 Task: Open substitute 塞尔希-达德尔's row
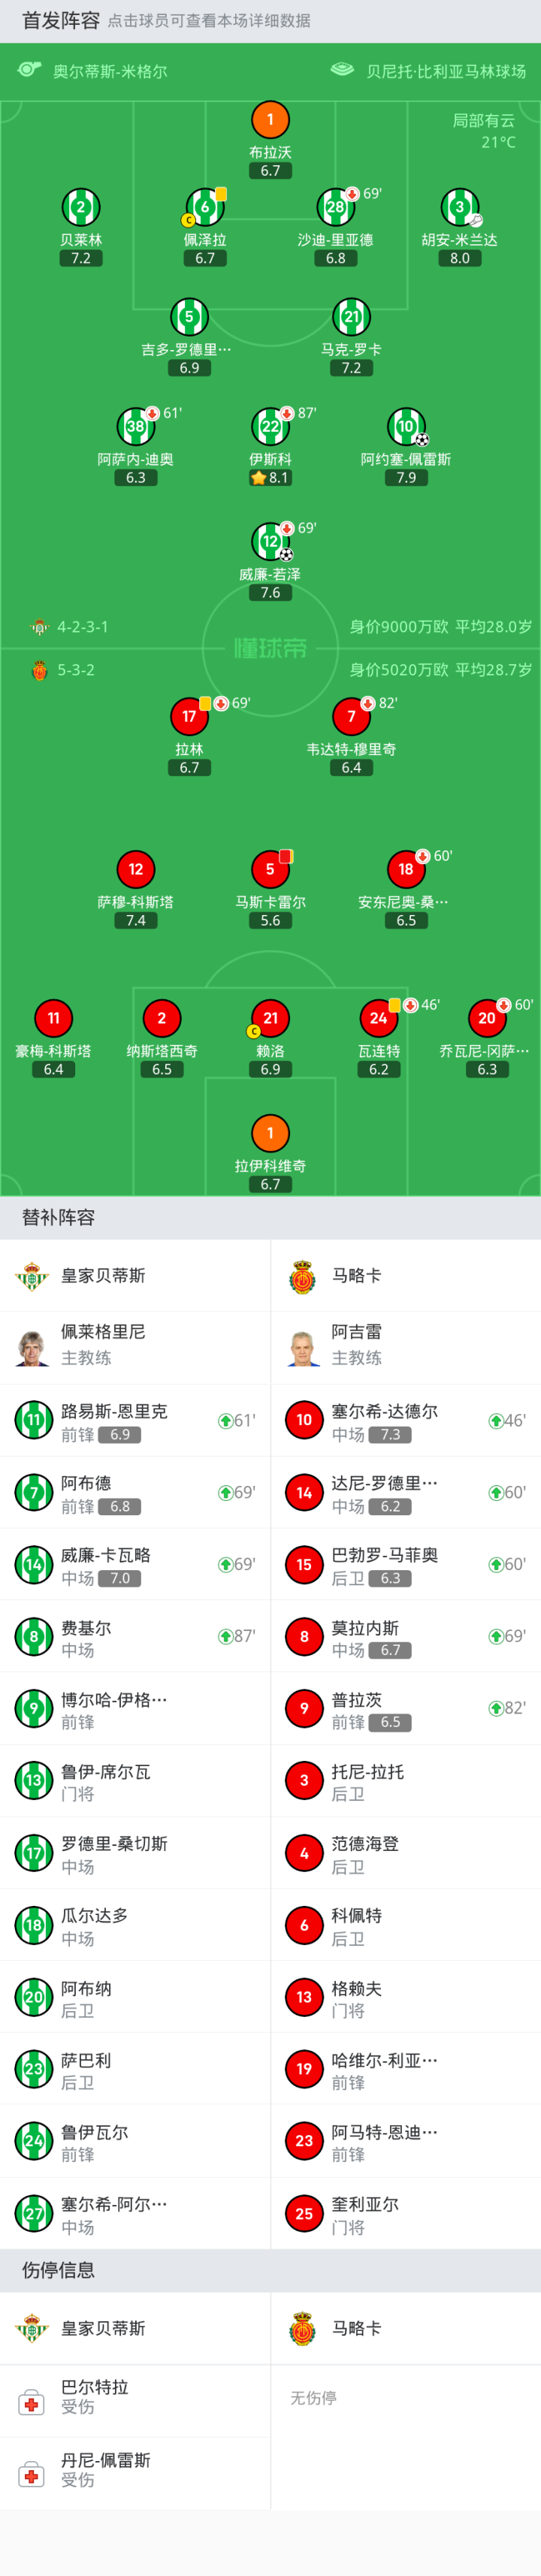[405, 1420]
